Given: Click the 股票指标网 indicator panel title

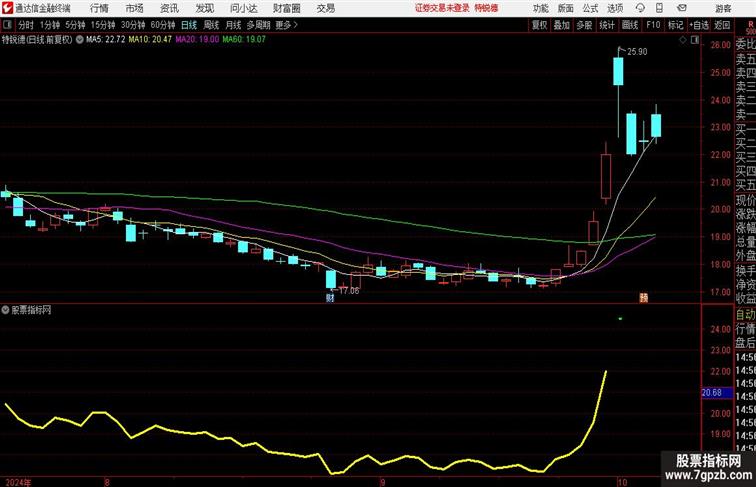Looking at the screenshot, I should 31,310.
